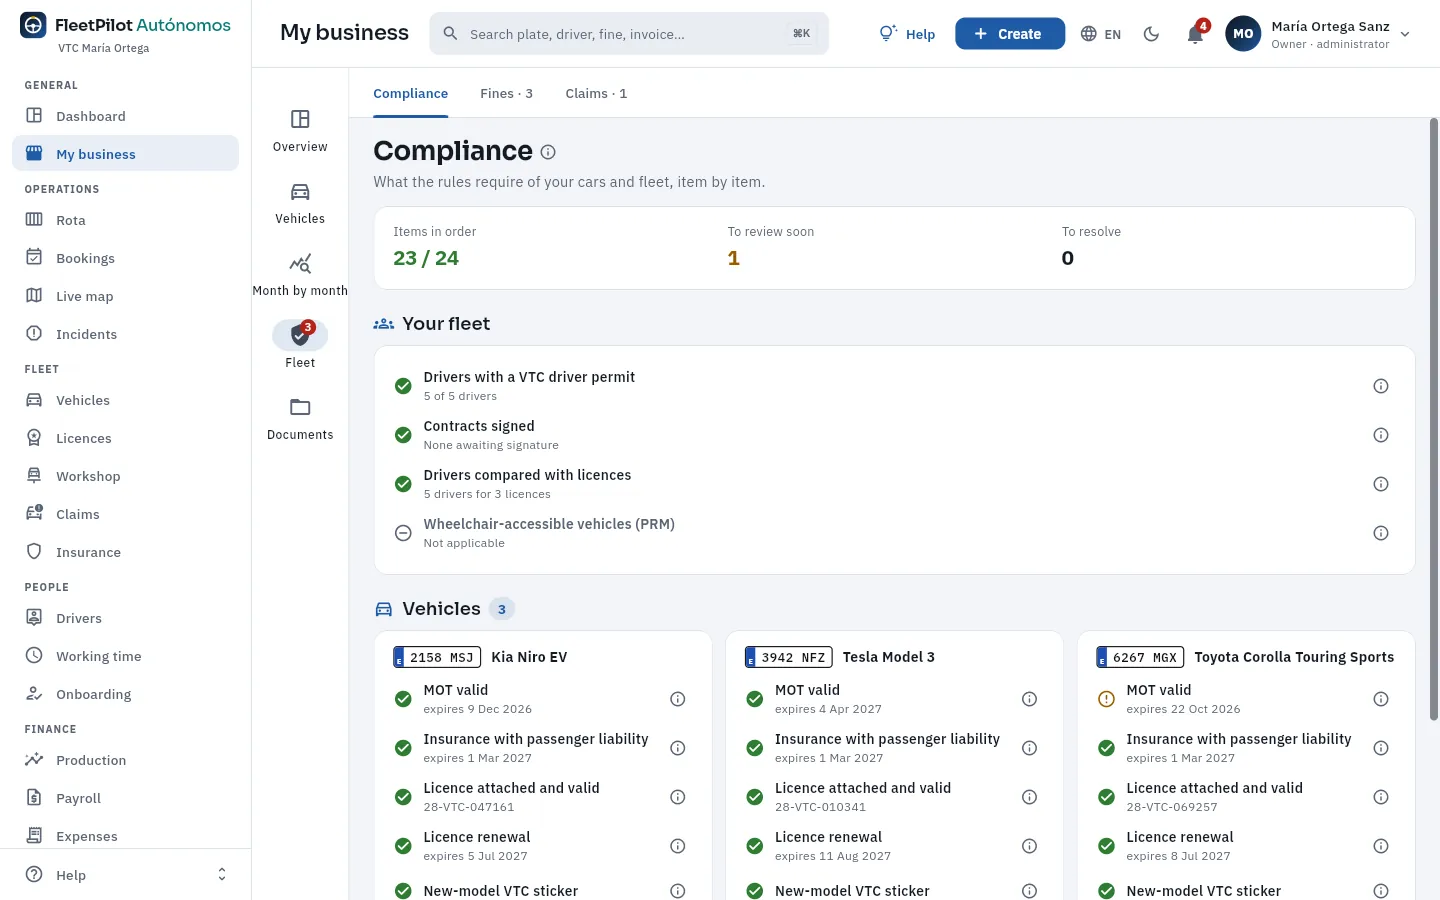The height and width of the screenshot is (900, 1440).
Task: Click the Items in order 23 / 24 value
Action: pos(426,258)
